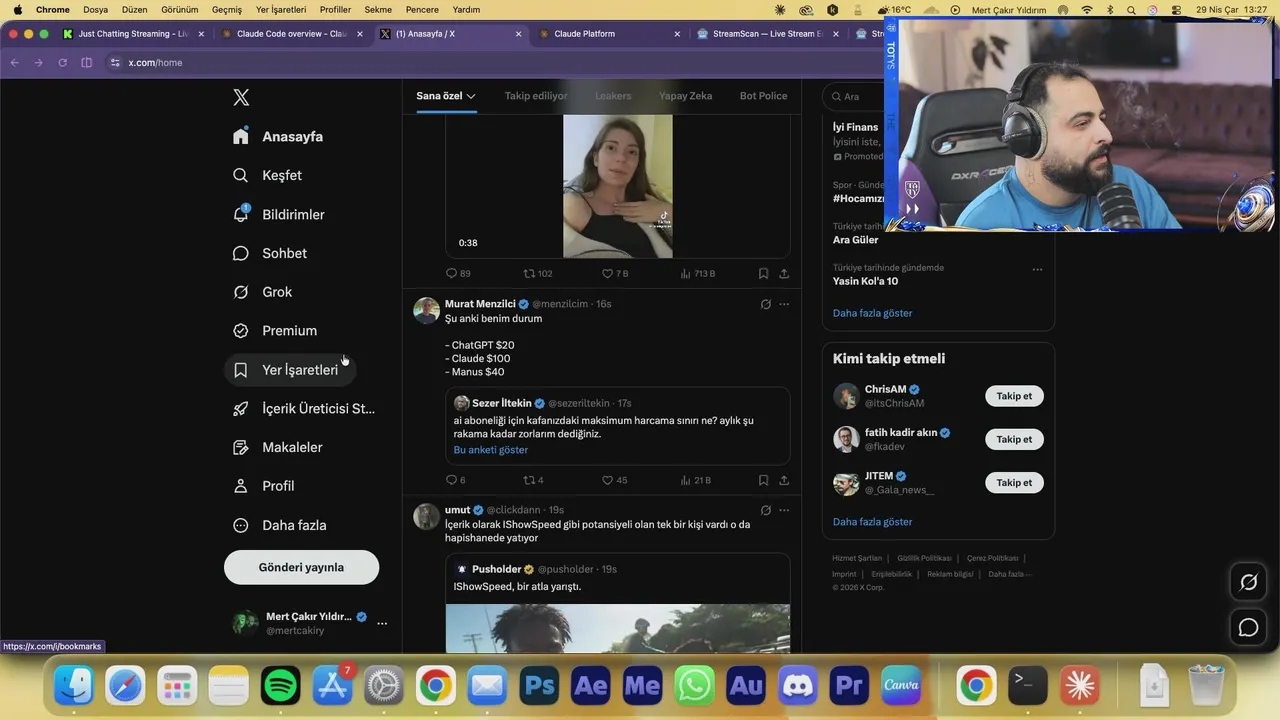1280x720 pixels.
Task: Follow JİTEM with Takip et
Action: click(1014, 482)
